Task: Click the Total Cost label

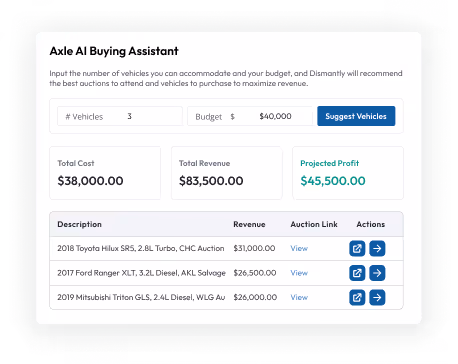Action: (76, 163)
